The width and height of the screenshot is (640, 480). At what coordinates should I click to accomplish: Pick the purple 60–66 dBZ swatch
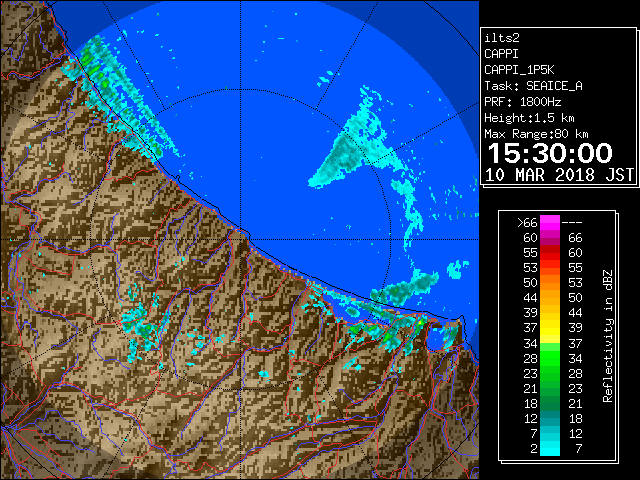pos(550,238)
